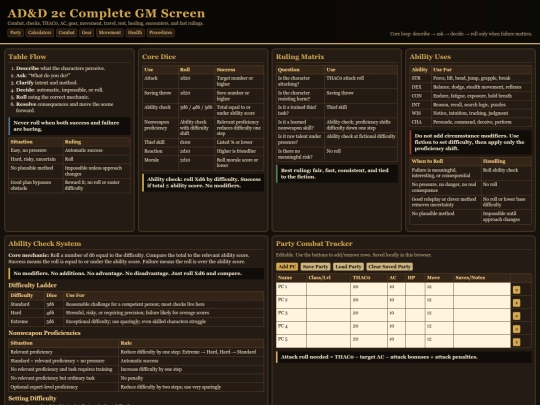This screenshot has height=405, width=540.
Task: Save the party with Save Party
Action: pos(315,267)
